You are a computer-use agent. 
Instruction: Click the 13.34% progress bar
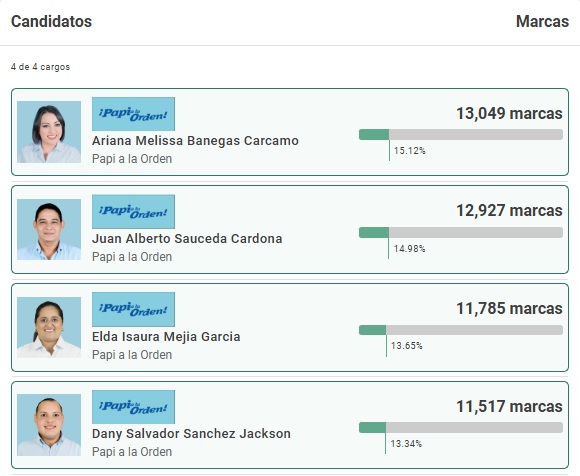pyautogui.click(x=461, y=428)
